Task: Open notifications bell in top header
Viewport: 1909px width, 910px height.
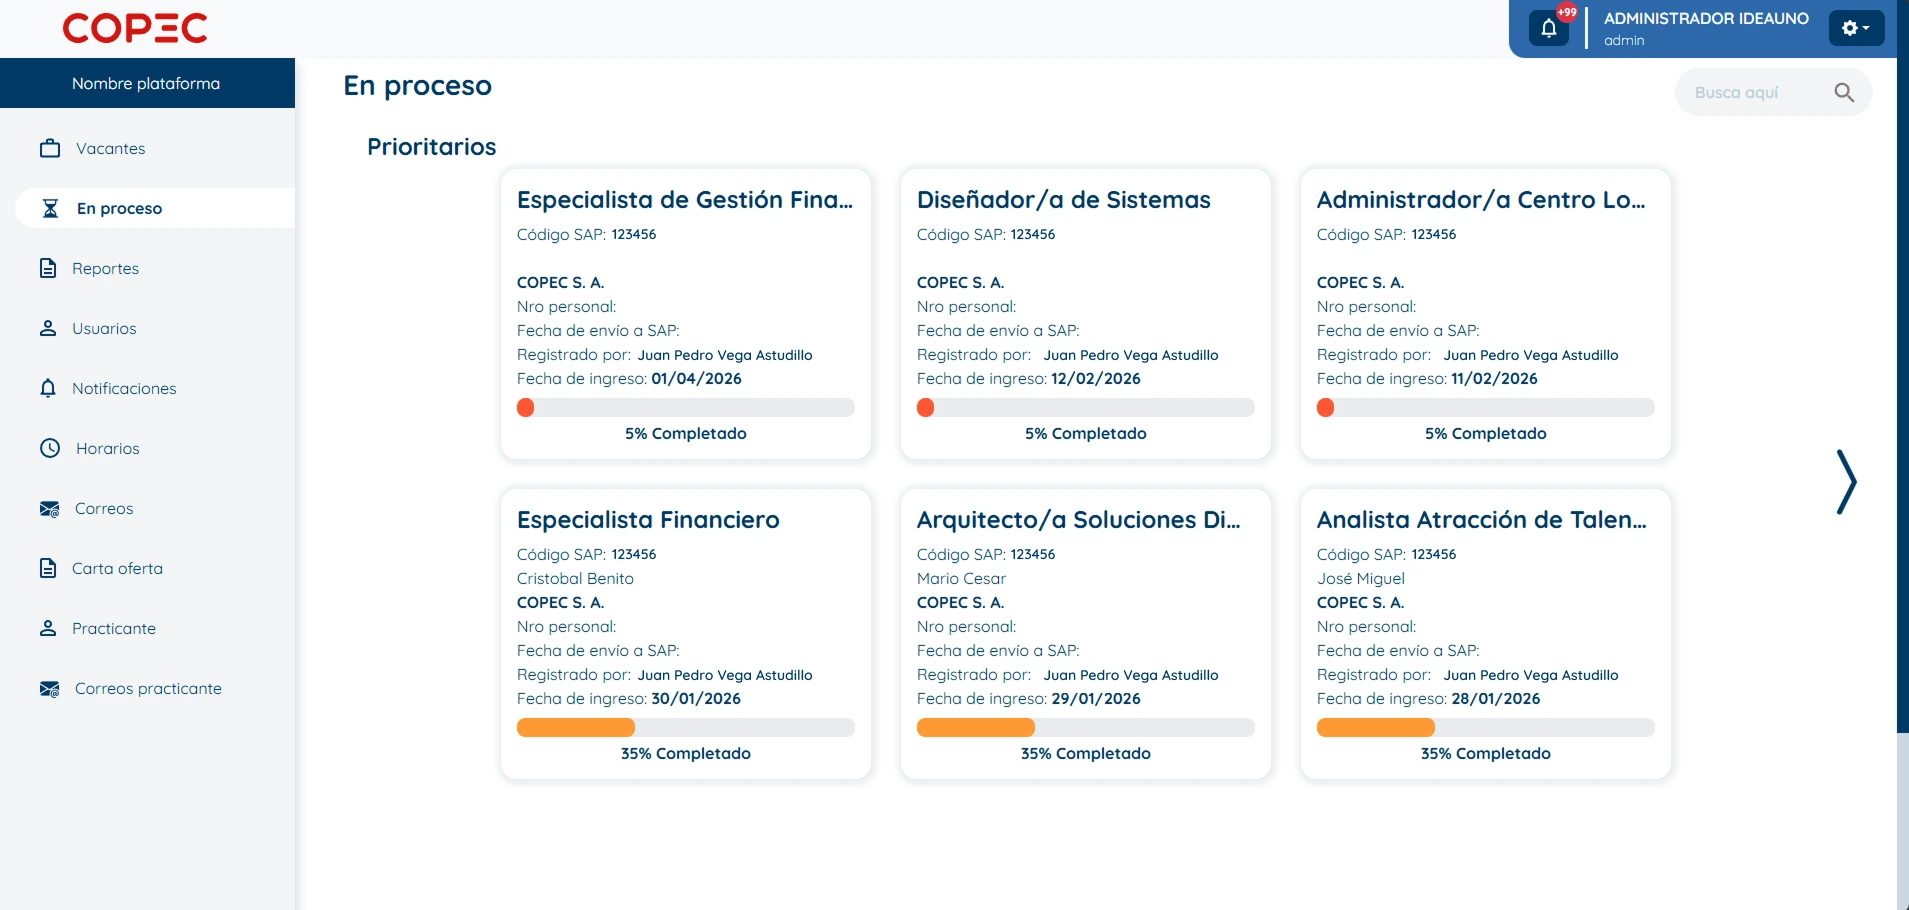Action: tap(1548, 28)
